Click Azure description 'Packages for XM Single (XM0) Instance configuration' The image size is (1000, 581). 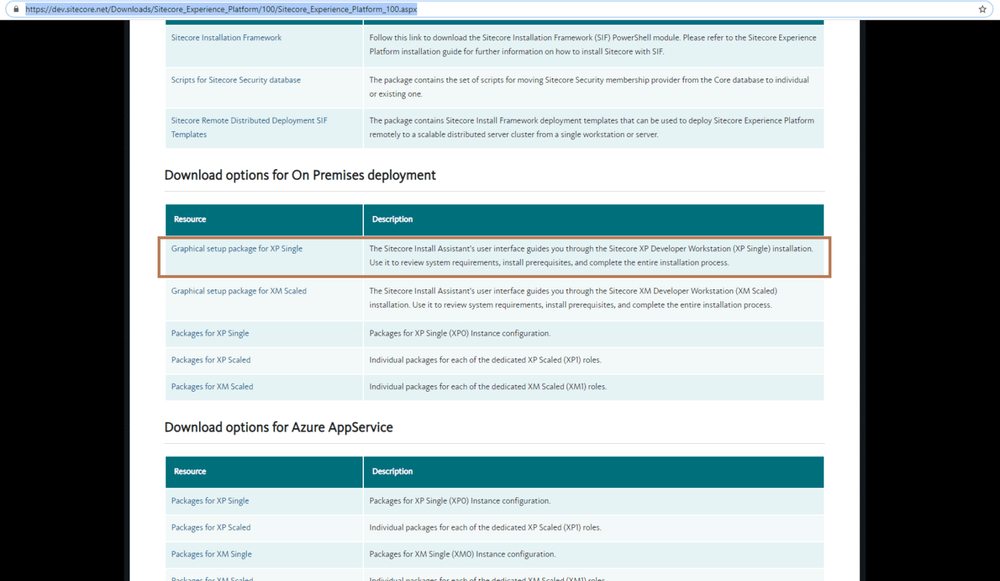462,554
